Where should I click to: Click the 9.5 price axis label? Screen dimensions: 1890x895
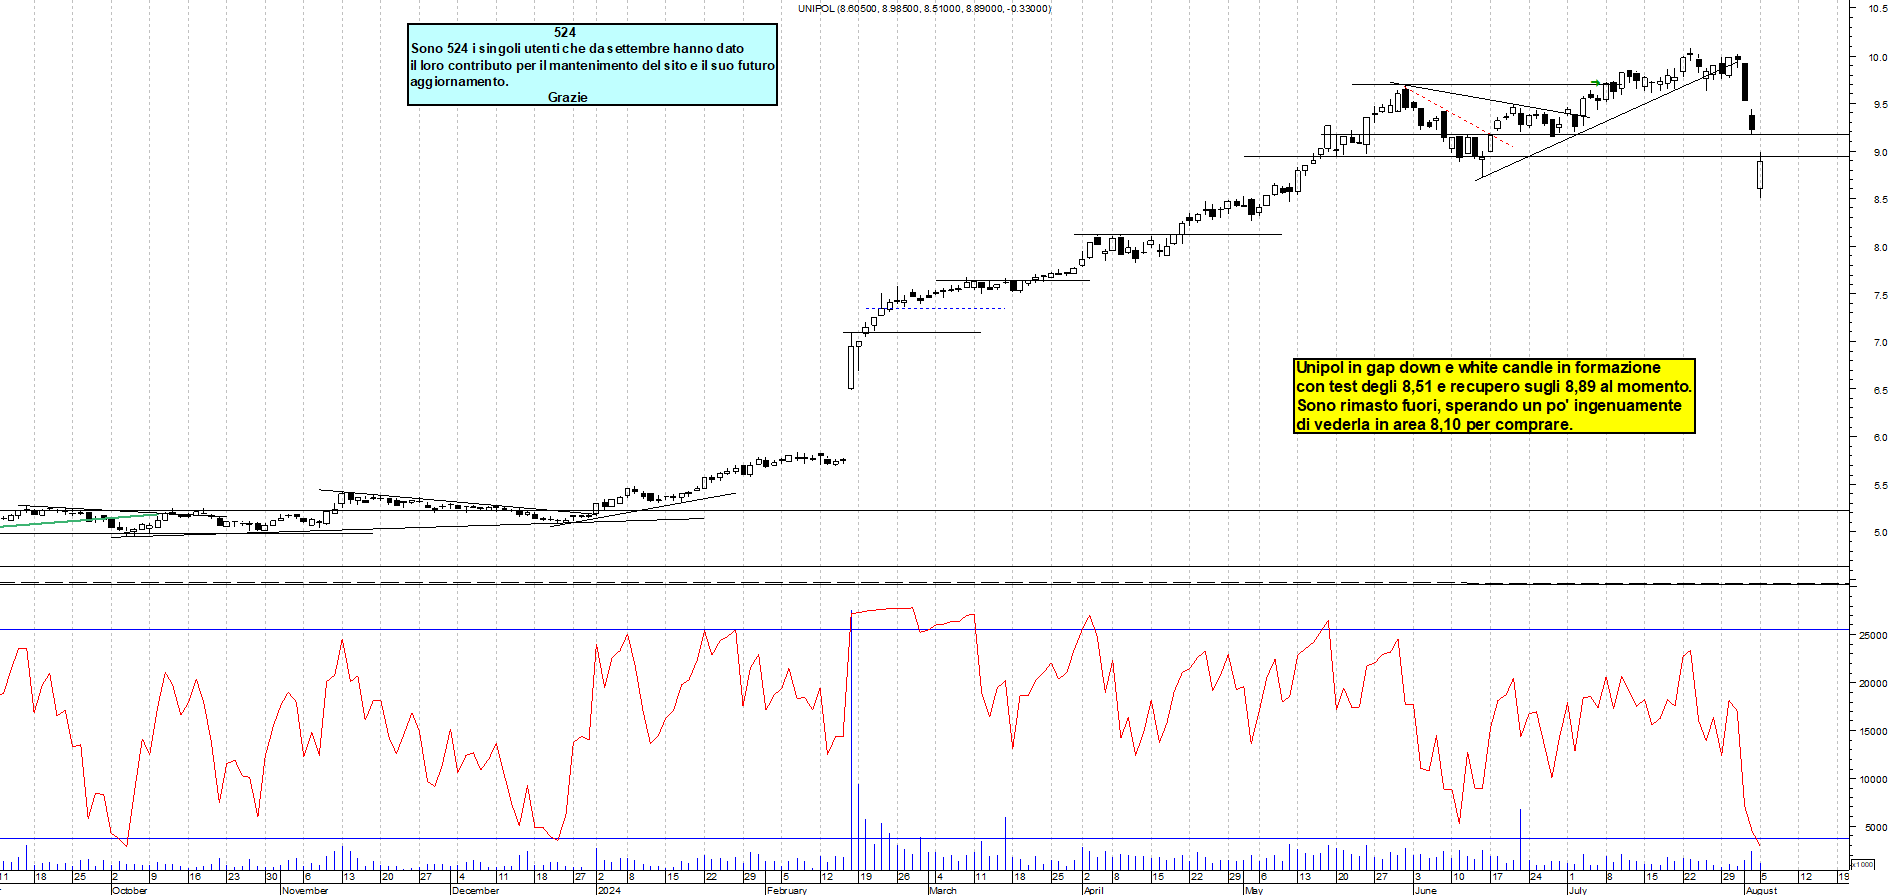1880,104
